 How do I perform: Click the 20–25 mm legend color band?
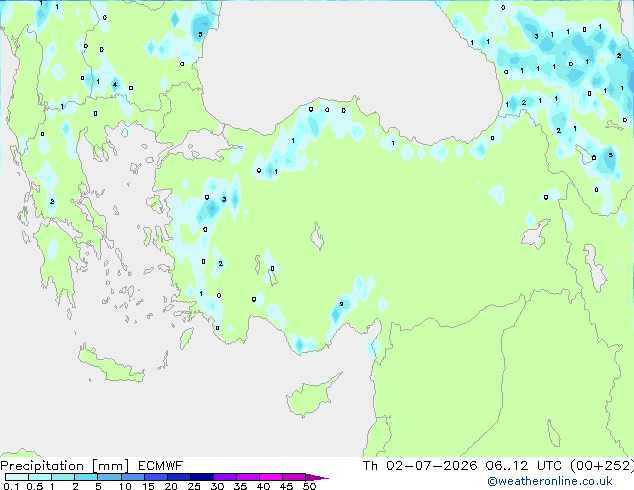[178, 477]
